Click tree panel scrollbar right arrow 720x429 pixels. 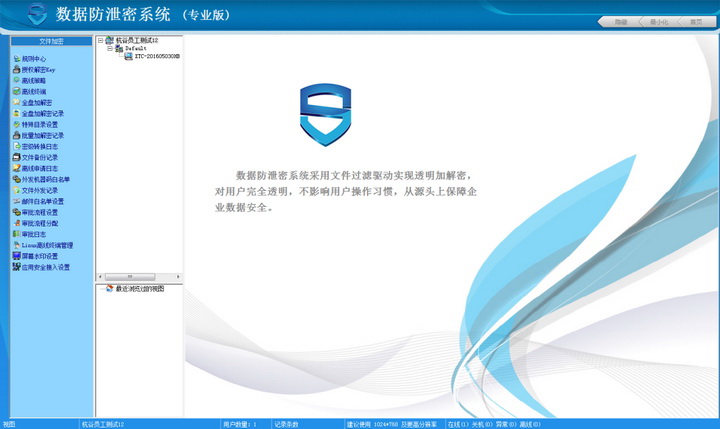pyautogui.click(x=178, y=277)
